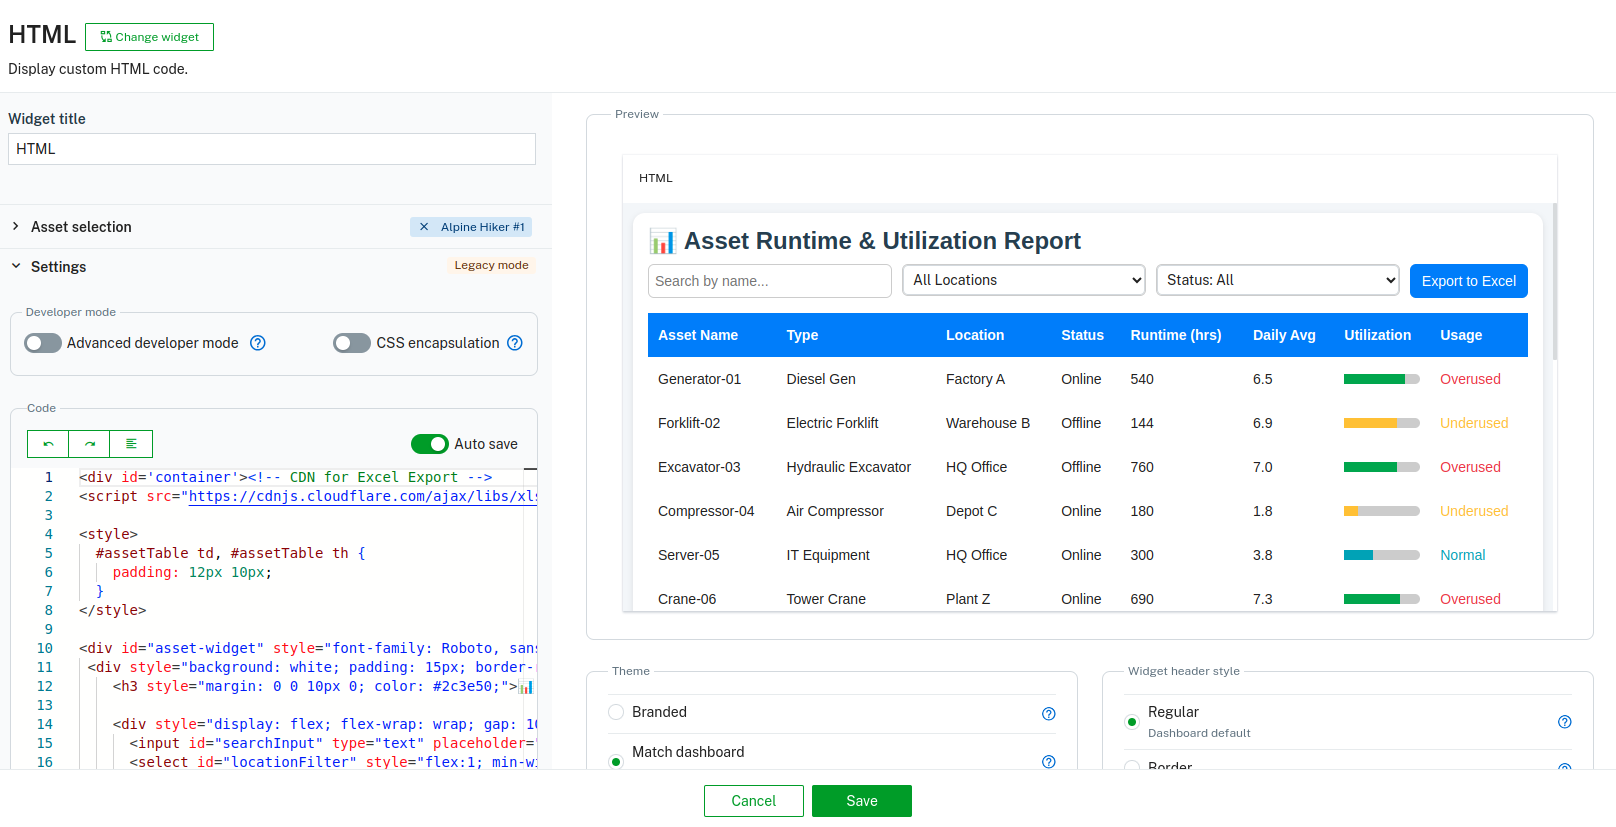This screenshot has height=827, width=1616.
Task: Click the Change widget button
Action: coord(149,37)
